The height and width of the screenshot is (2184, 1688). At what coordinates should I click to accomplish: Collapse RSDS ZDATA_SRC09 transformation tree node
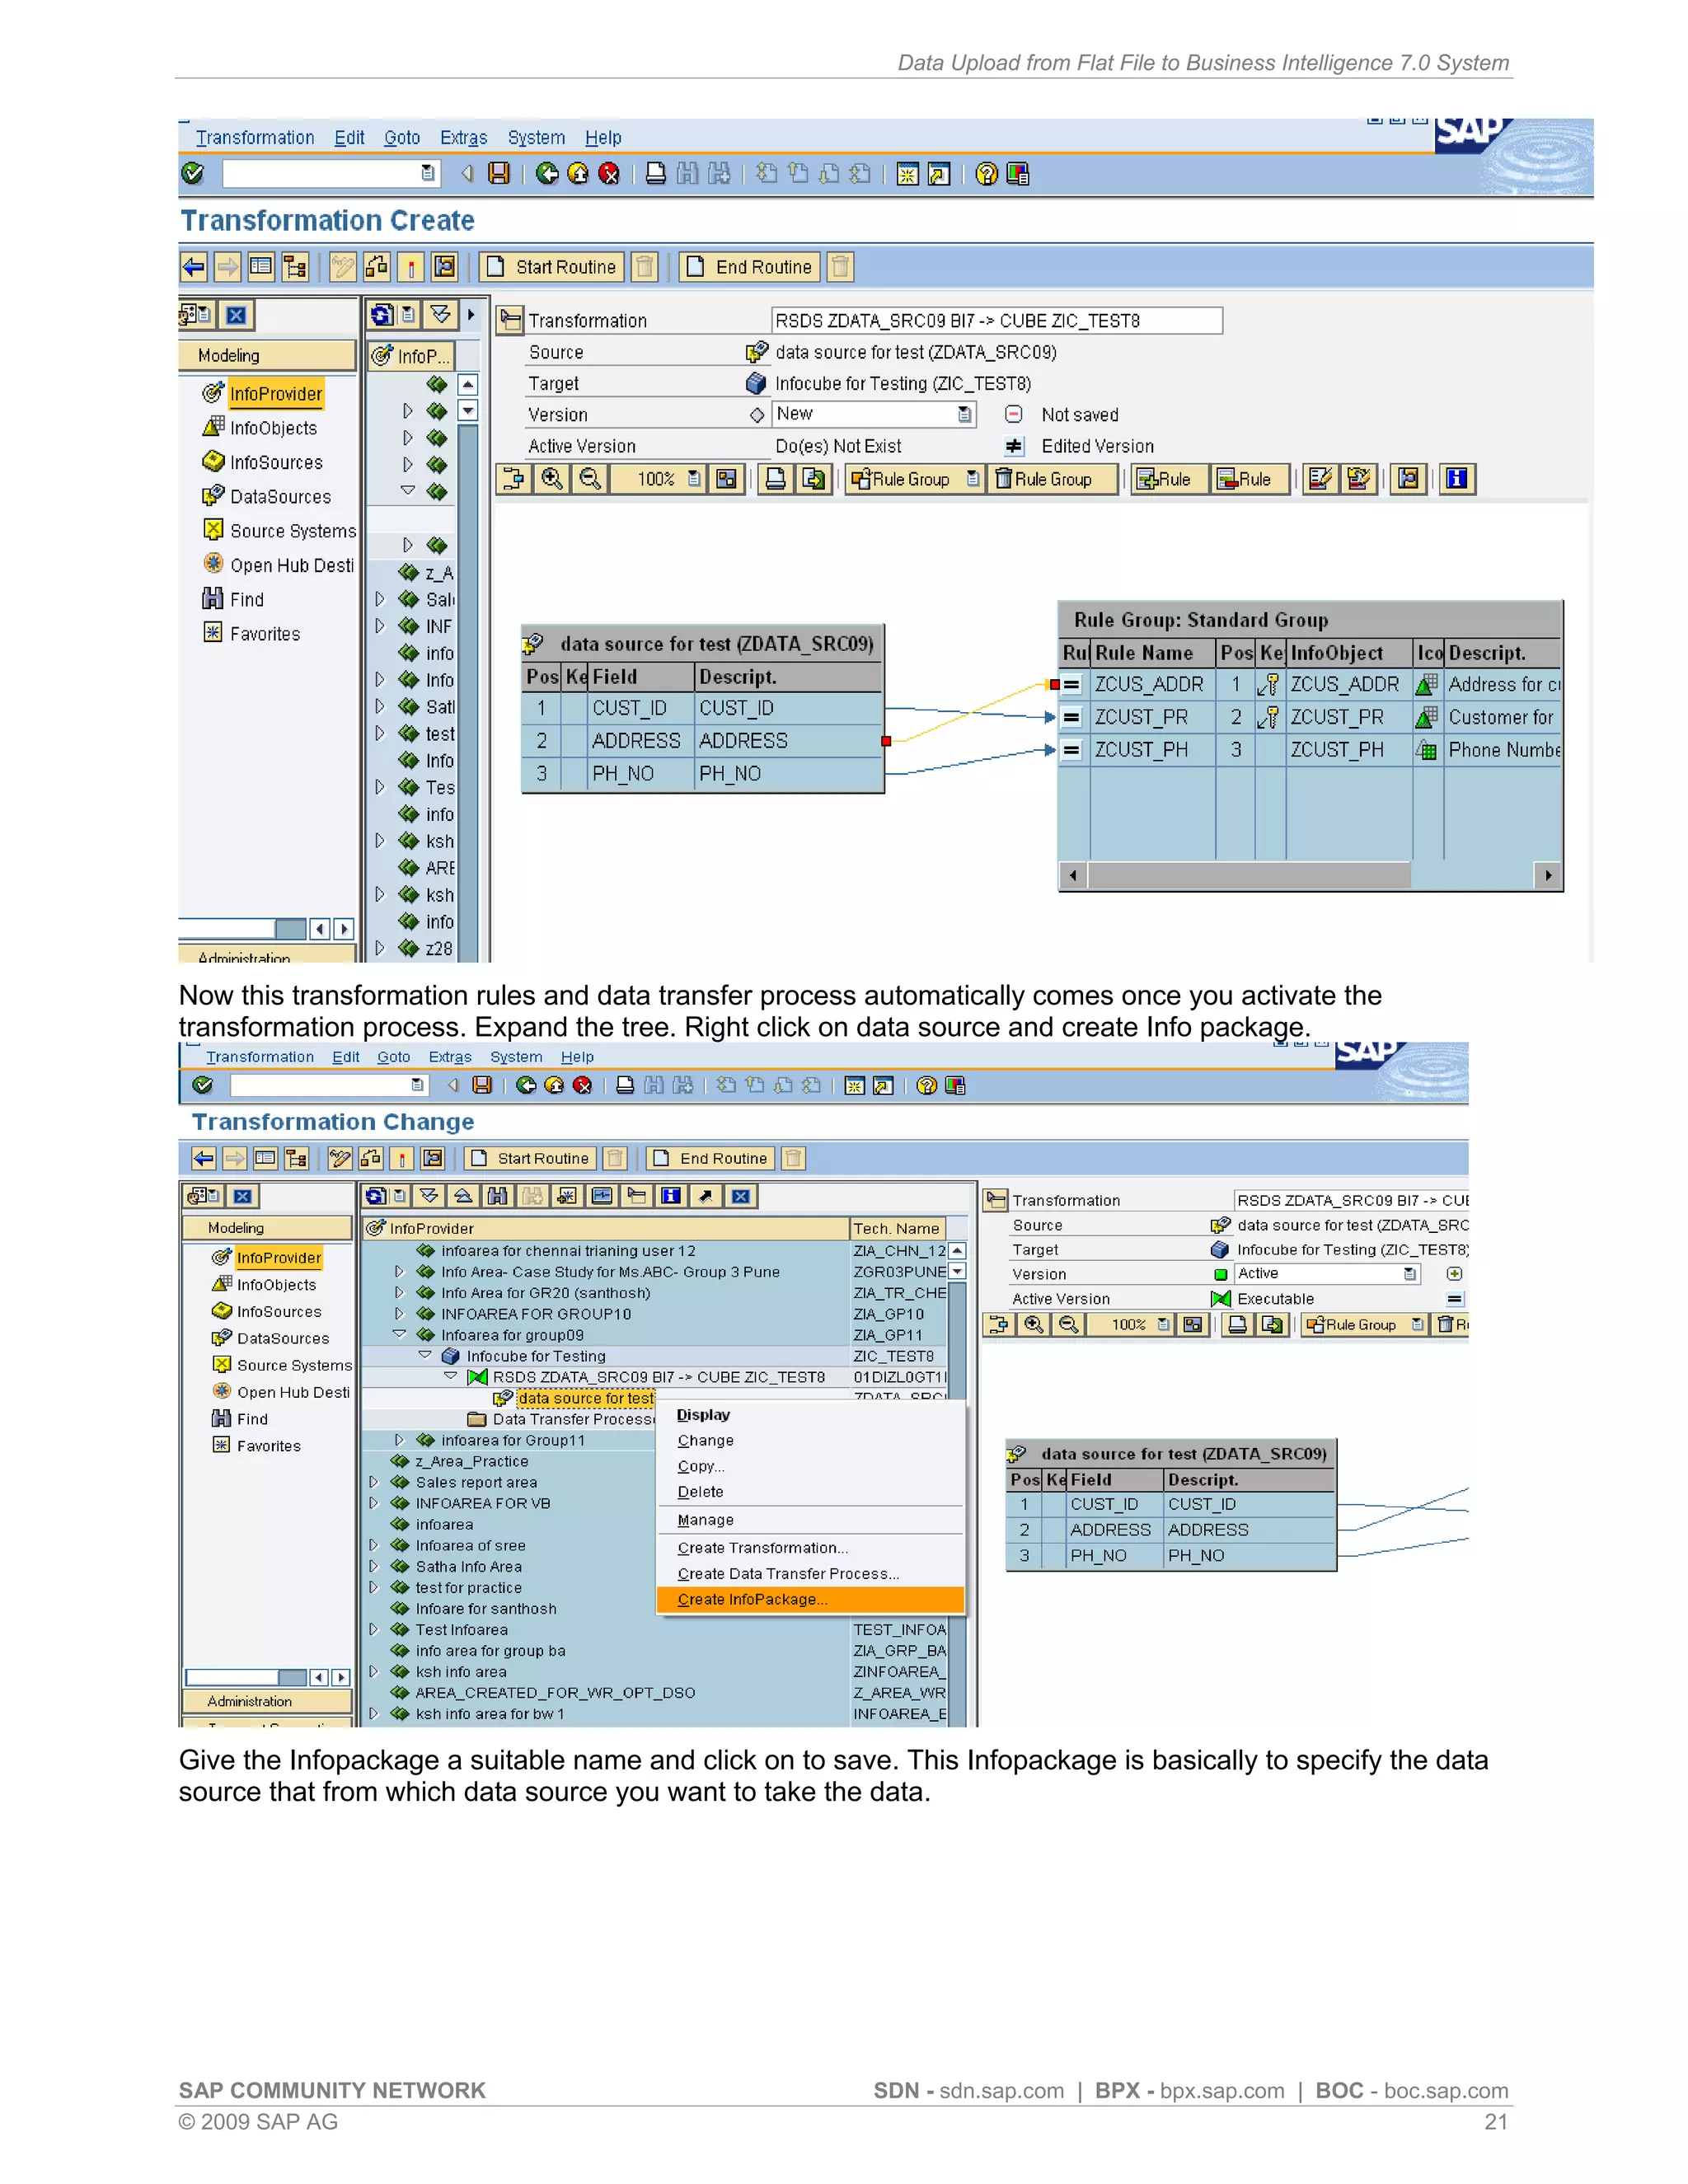point(451,1376)
